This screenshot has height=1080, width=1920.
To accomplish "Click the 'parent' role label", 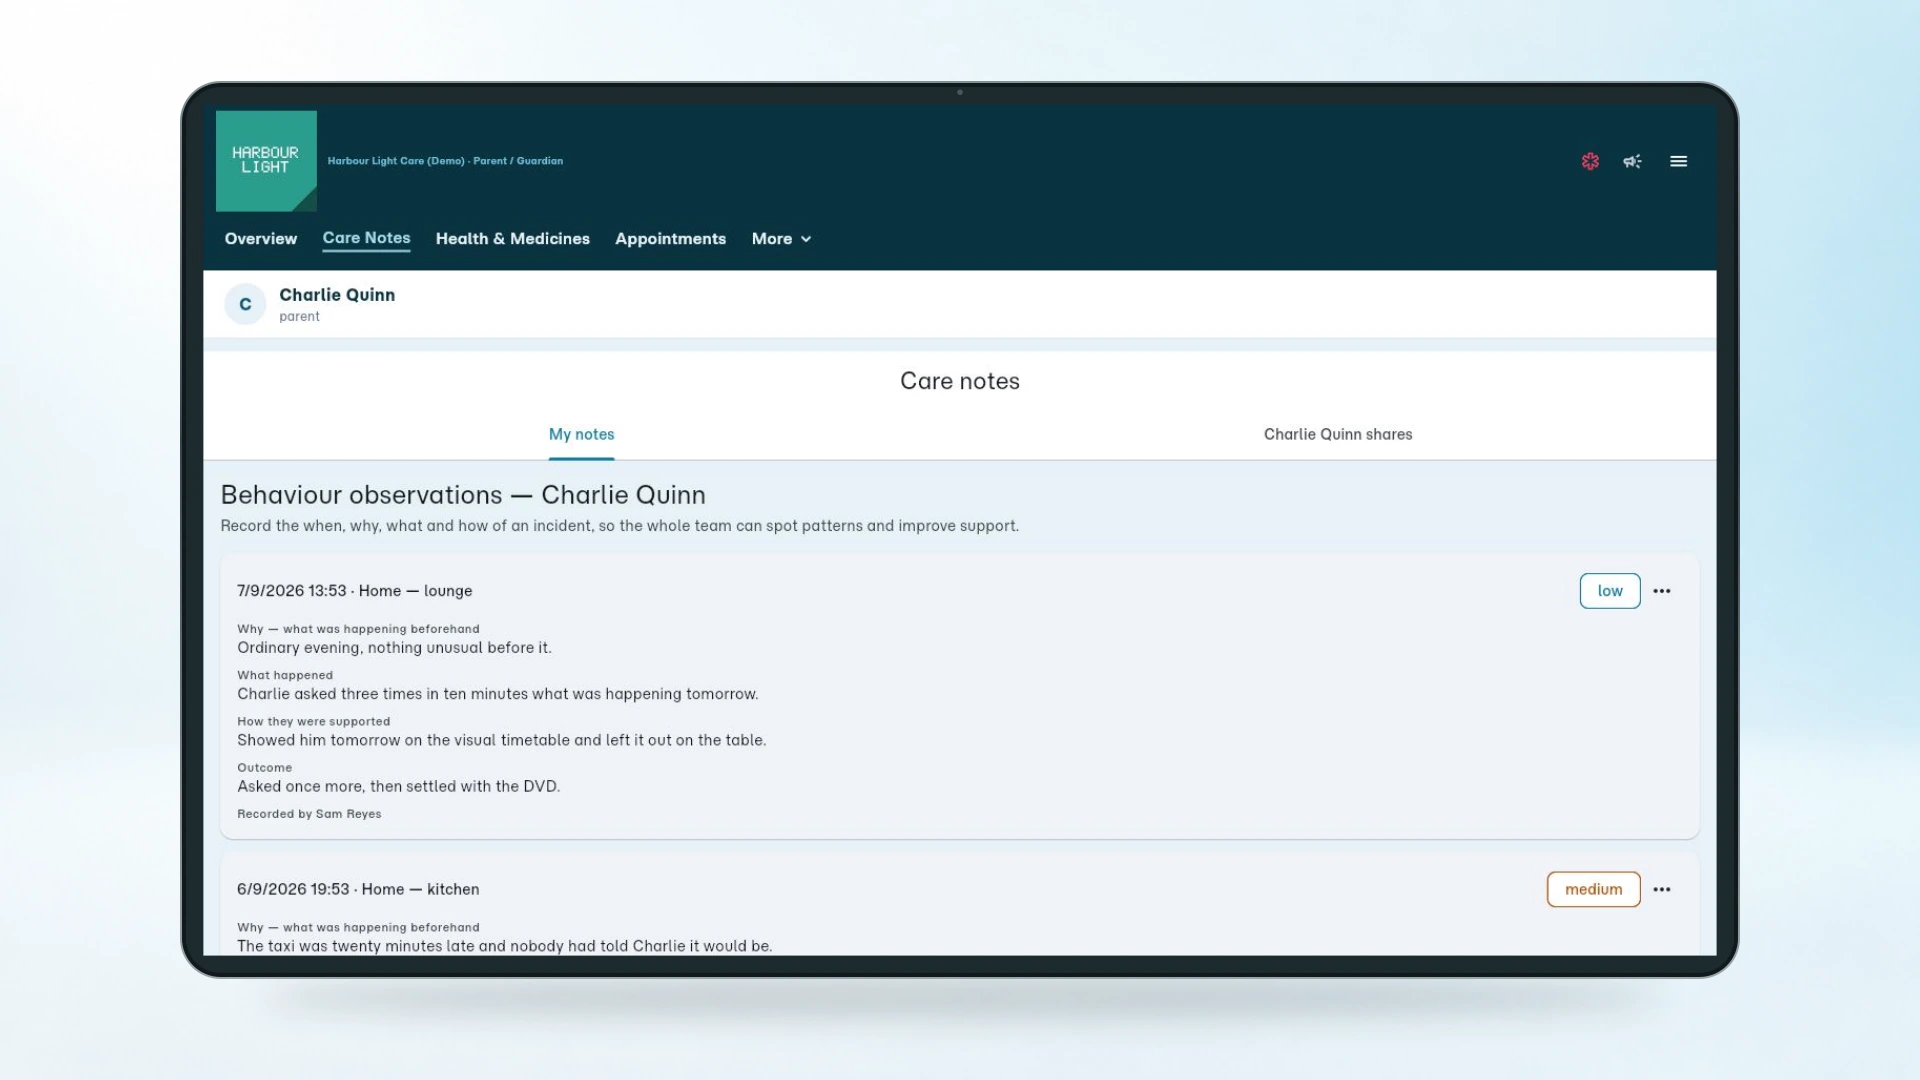I will click(x=299, y=317).
